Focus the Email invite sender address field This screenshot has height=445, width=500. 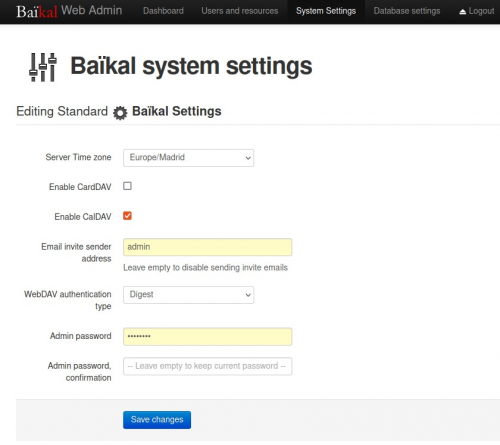208,247
